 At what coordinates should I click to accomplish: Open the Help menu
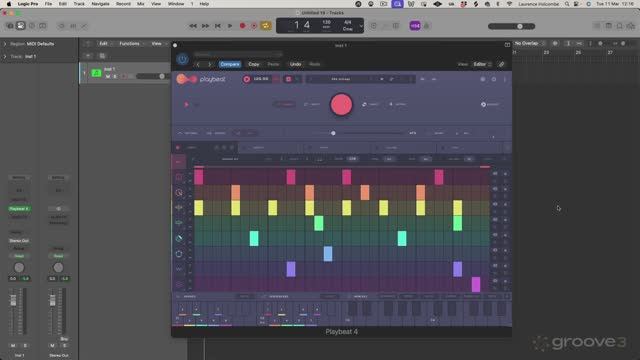204,4
